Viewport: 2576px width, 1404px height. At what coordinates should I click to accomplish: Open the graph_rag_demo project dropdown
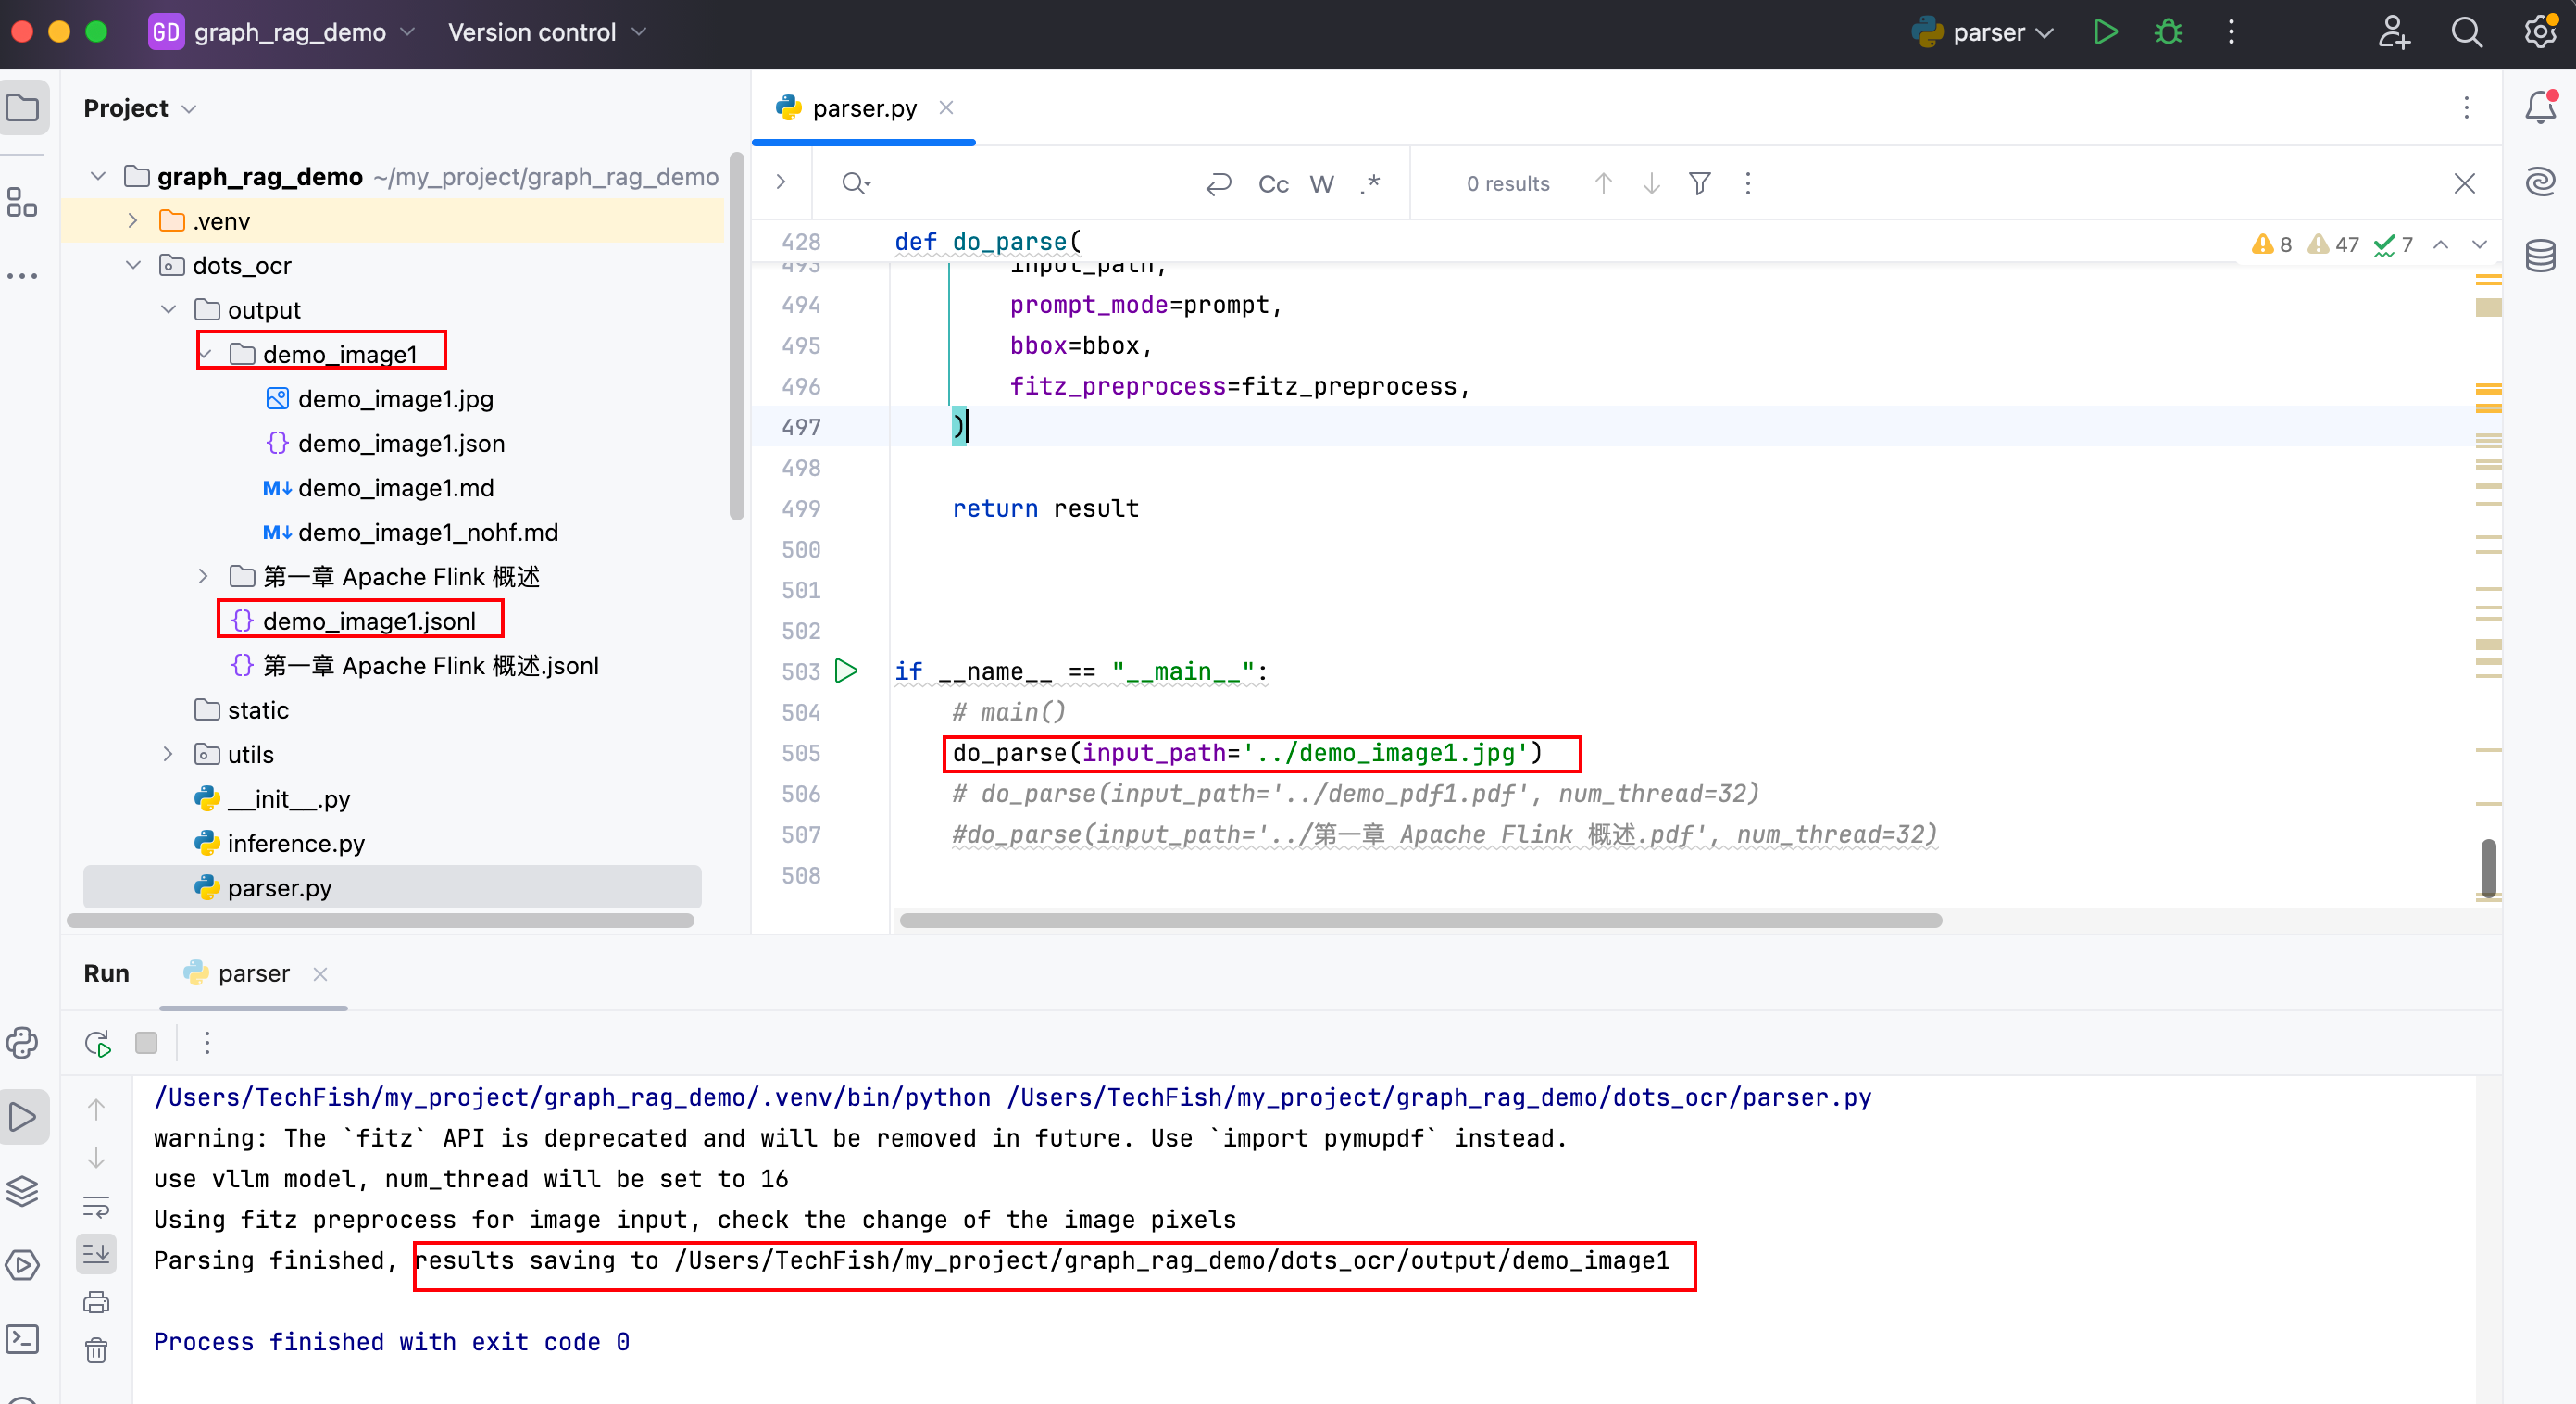tap(282, 32)
